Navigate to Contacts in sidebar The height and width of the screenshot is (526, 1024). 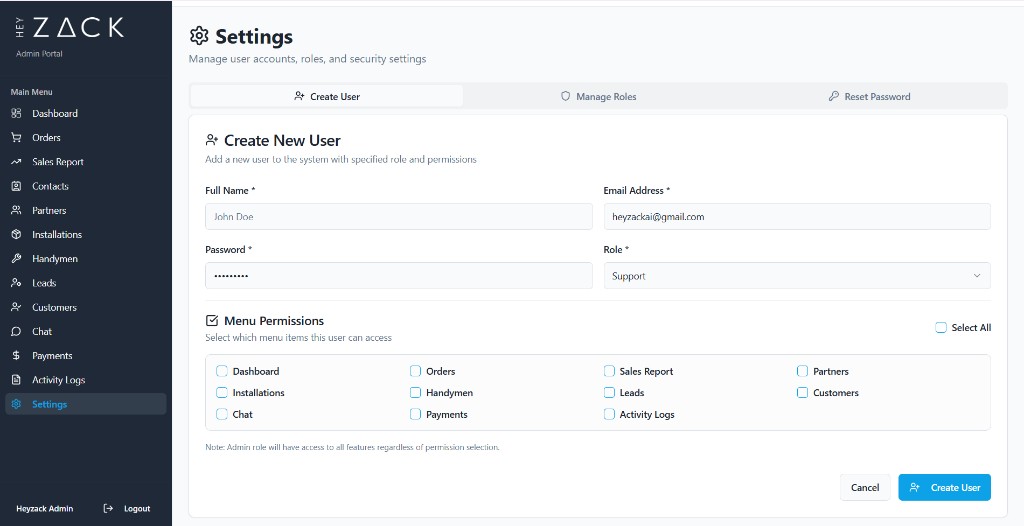coord(86,186)
